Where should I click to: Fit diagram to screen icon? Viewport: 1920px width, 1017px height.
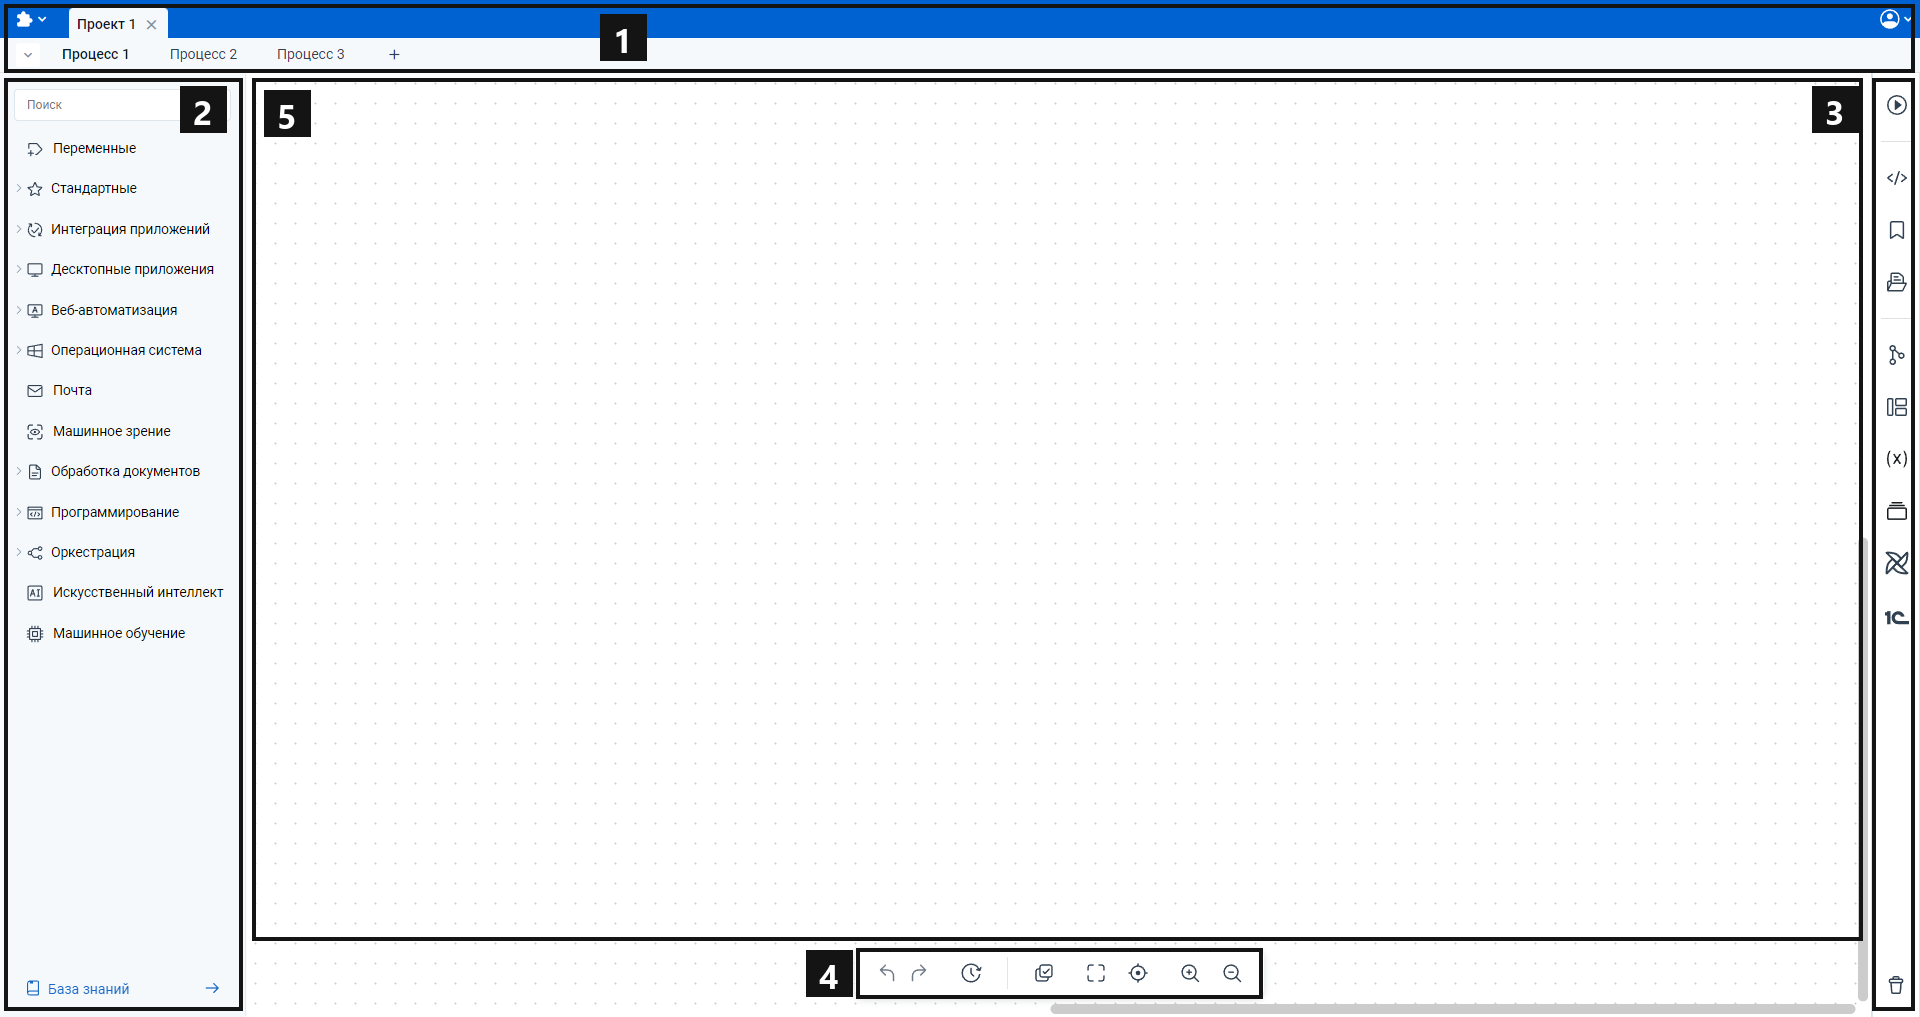pos(1096,973)
